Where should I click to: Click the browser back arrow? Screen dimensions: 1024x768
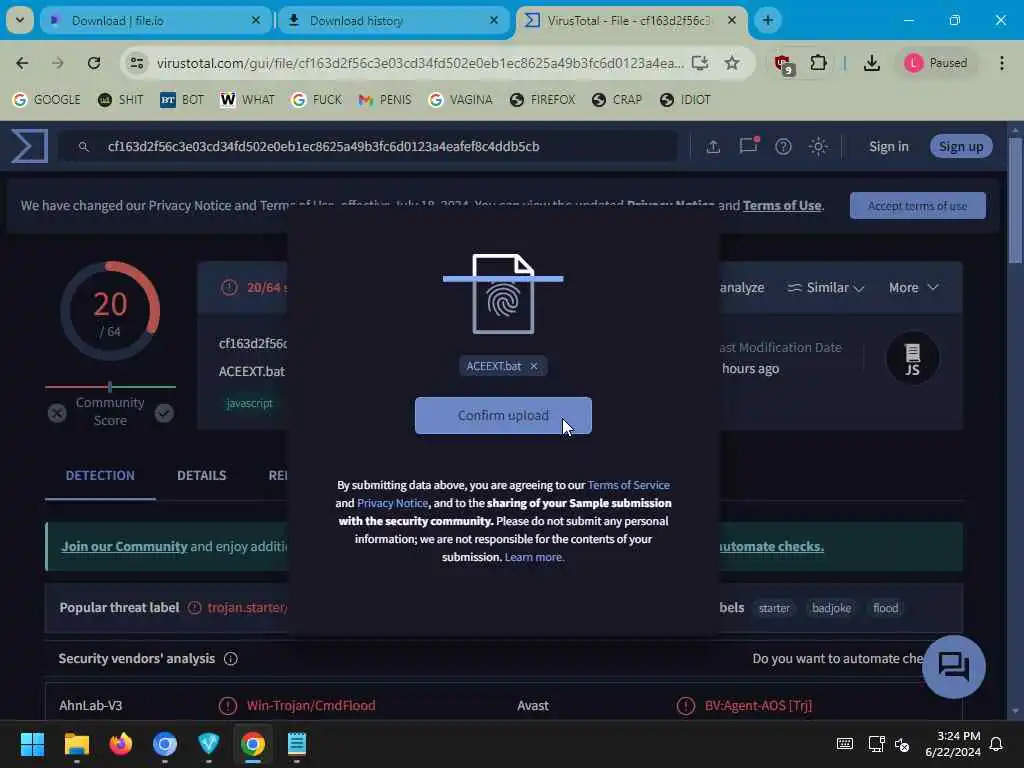[22, 63]
